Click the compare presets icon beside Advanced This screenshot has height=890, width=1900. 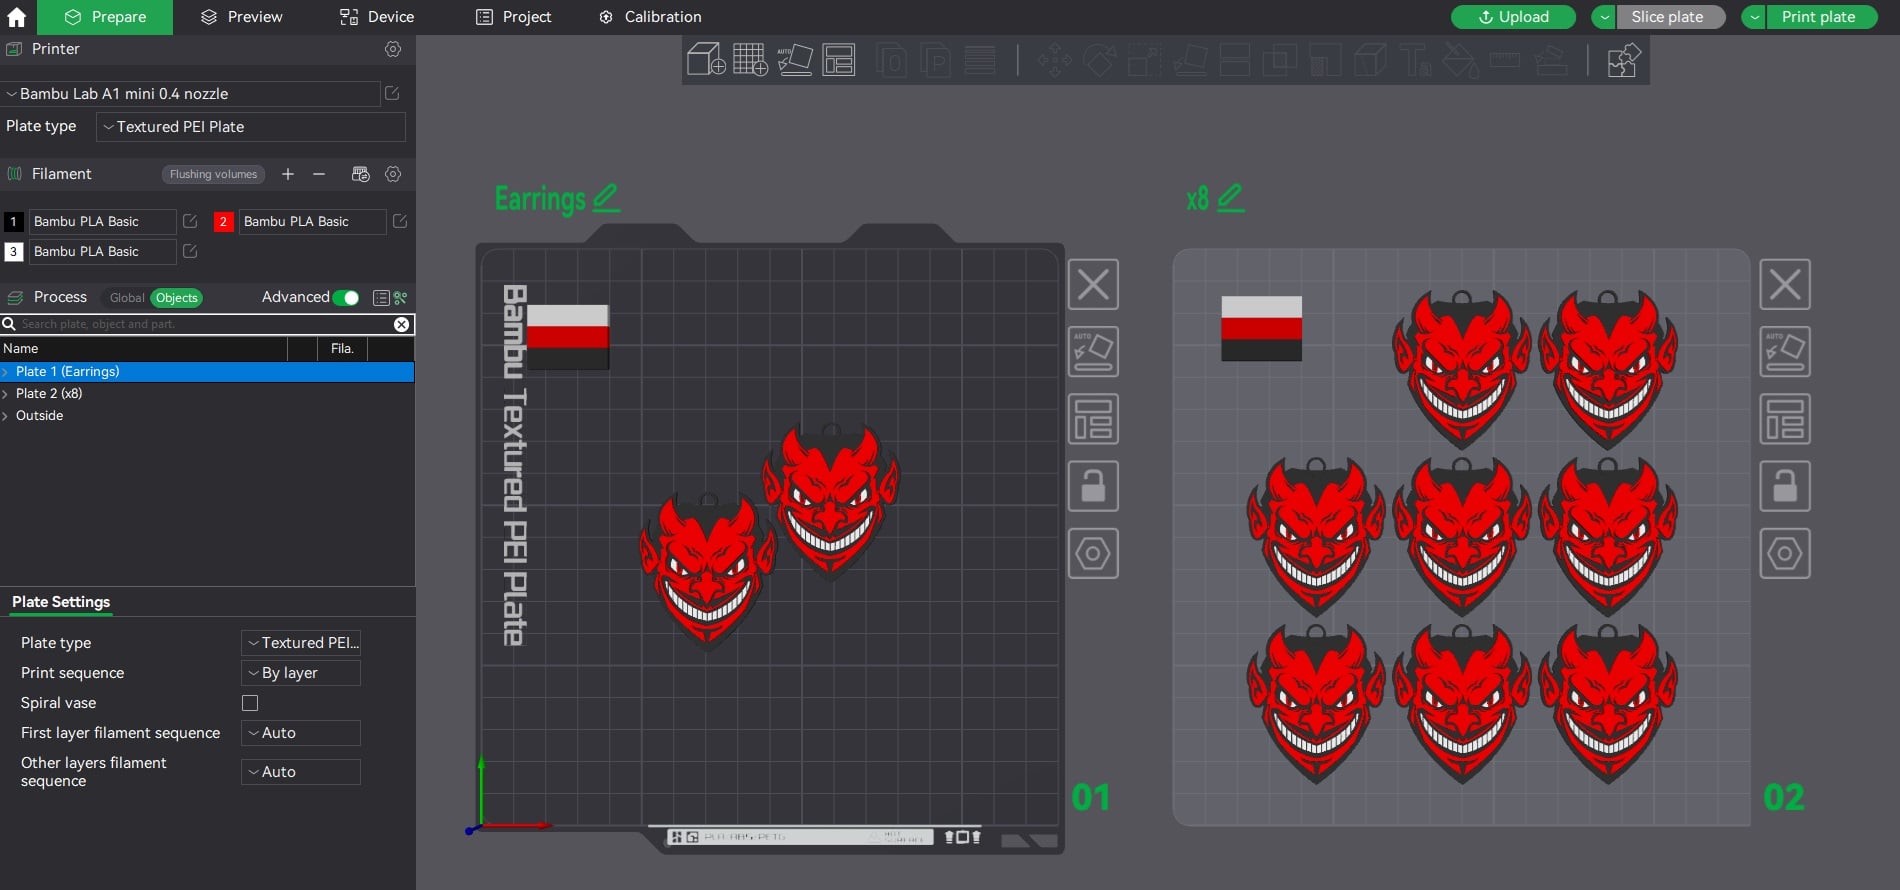tap(401, 298)
